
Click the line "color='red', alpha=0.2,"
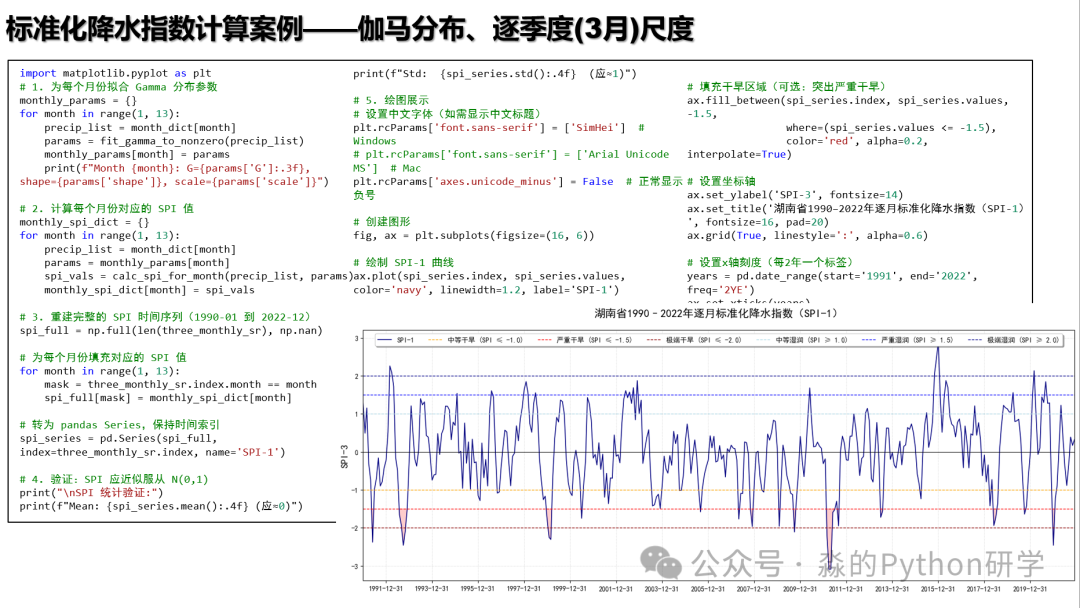pyautogui.click(x=856, y=141)
